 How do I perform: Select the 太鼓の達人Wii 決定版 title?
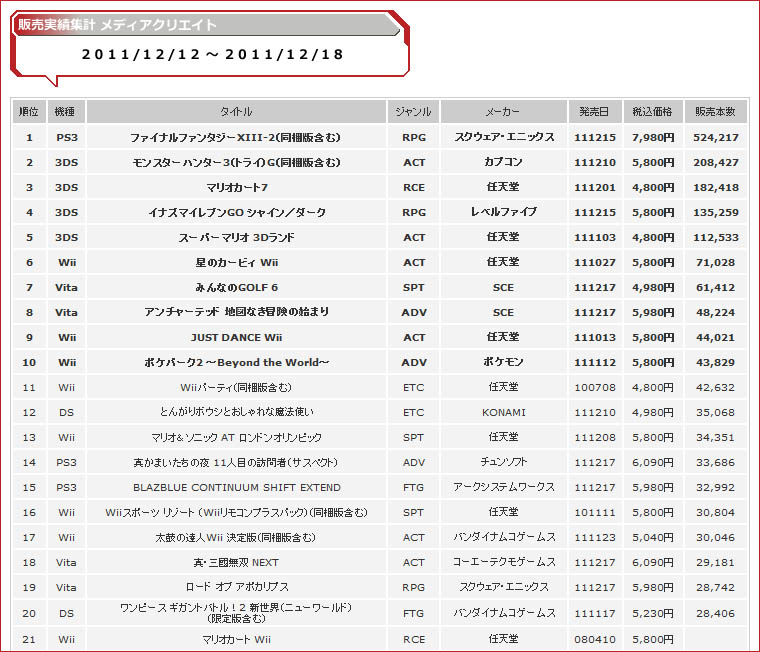[x=236, y=538]
